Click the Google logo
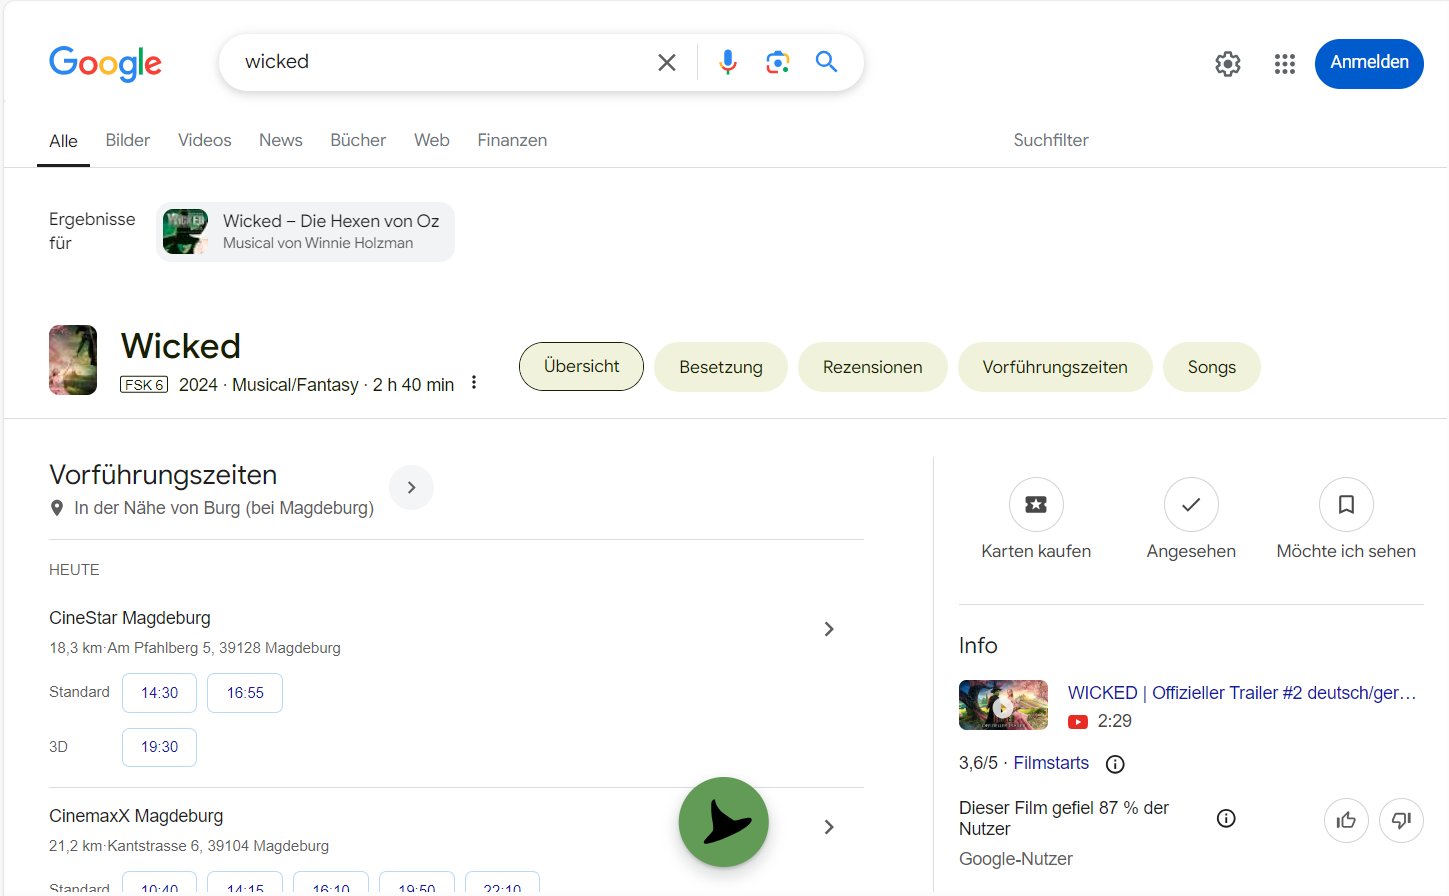The image size is (1449, 896). coord(105,63)
